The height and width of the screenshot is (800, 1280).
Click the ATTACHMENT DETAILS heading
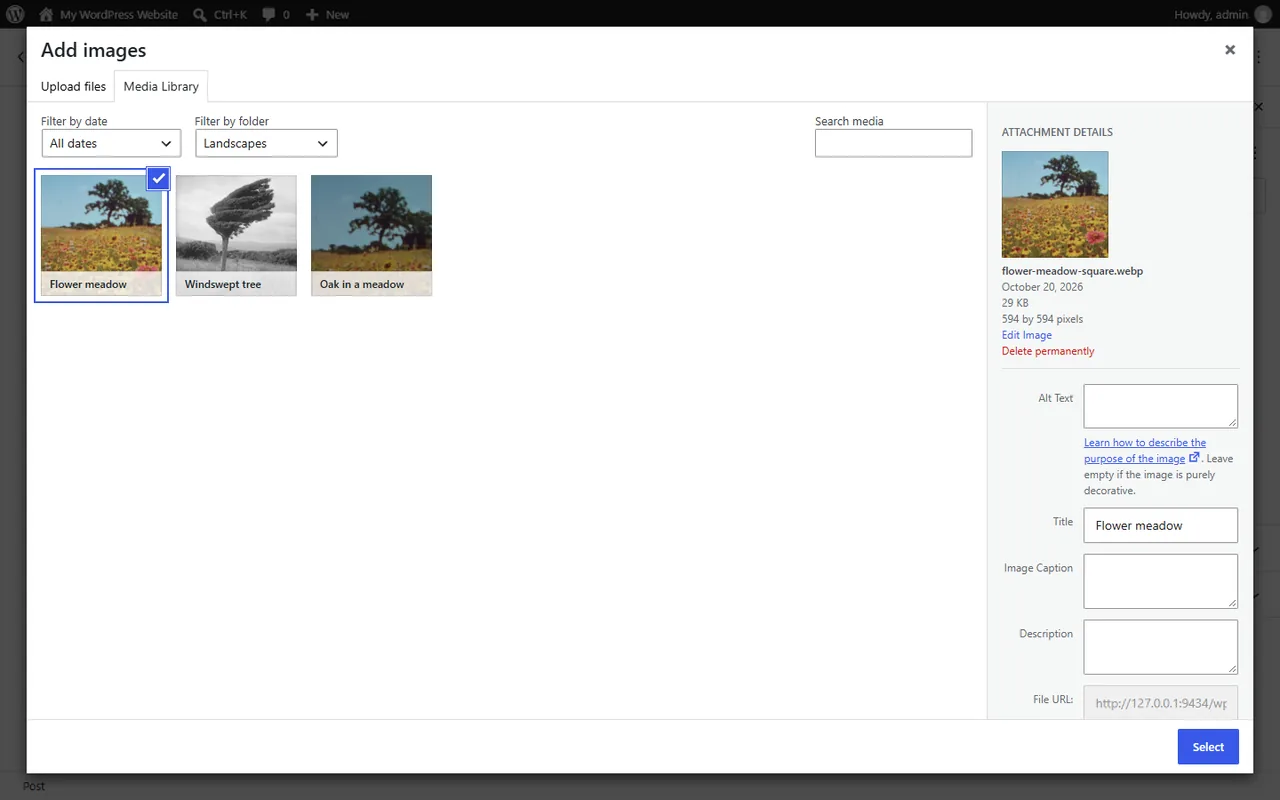1057,132
